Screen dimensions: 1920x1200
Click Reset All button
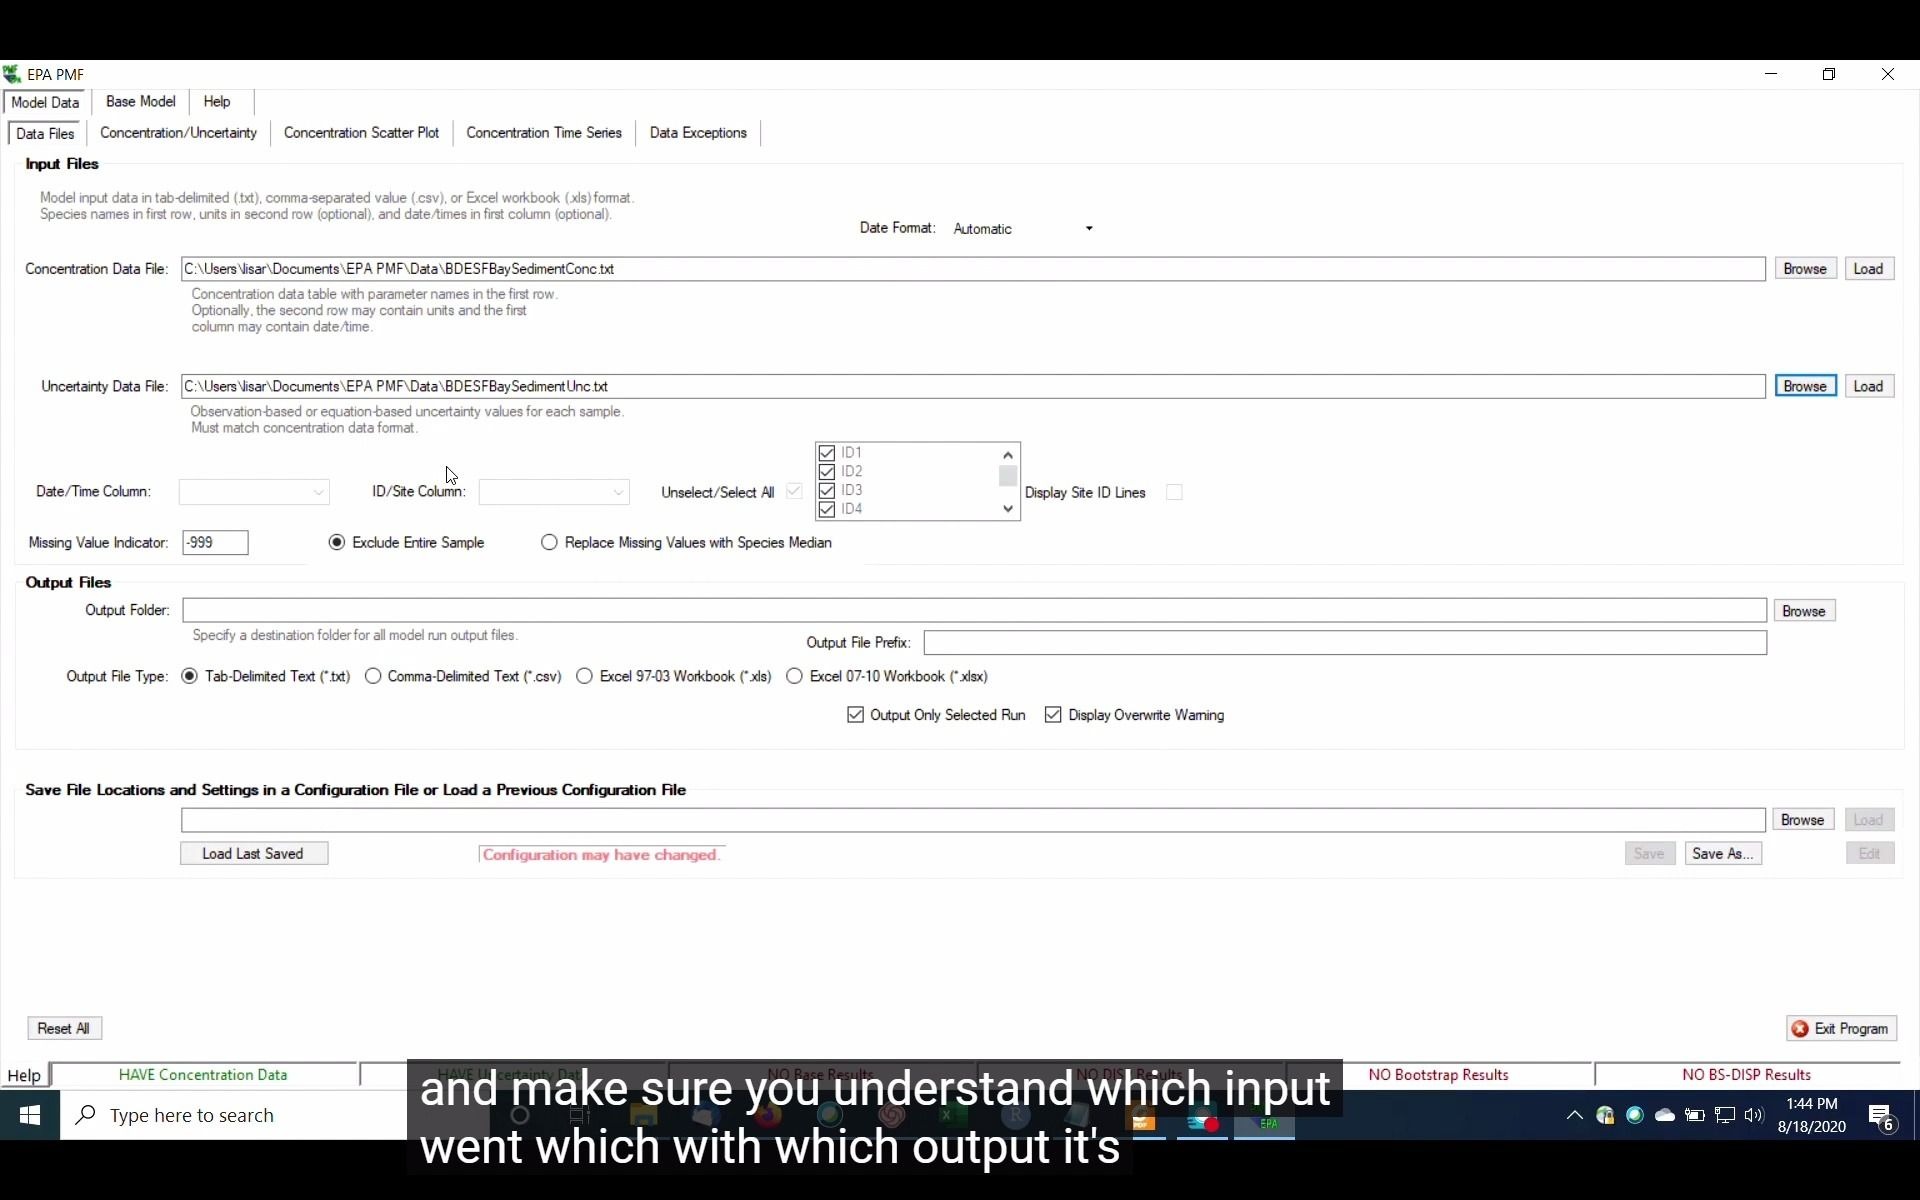click(x=62, y=1027)
